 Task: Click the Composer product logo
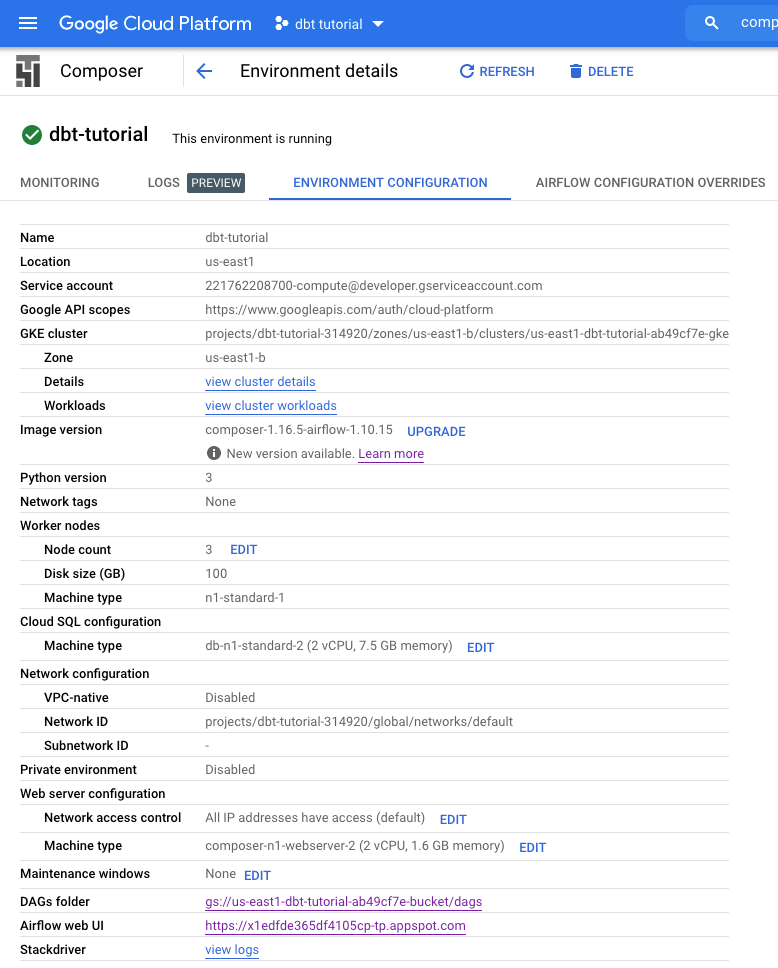pyautogui.click(x=28, y=71)
